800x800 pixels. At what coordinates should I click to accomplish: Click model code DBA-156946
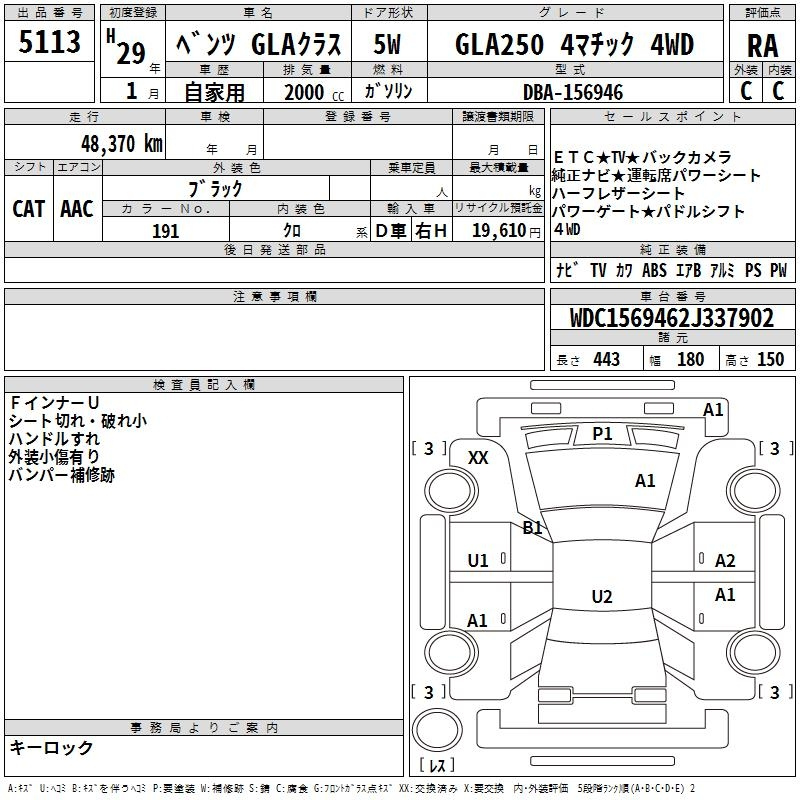click(573, 92)
